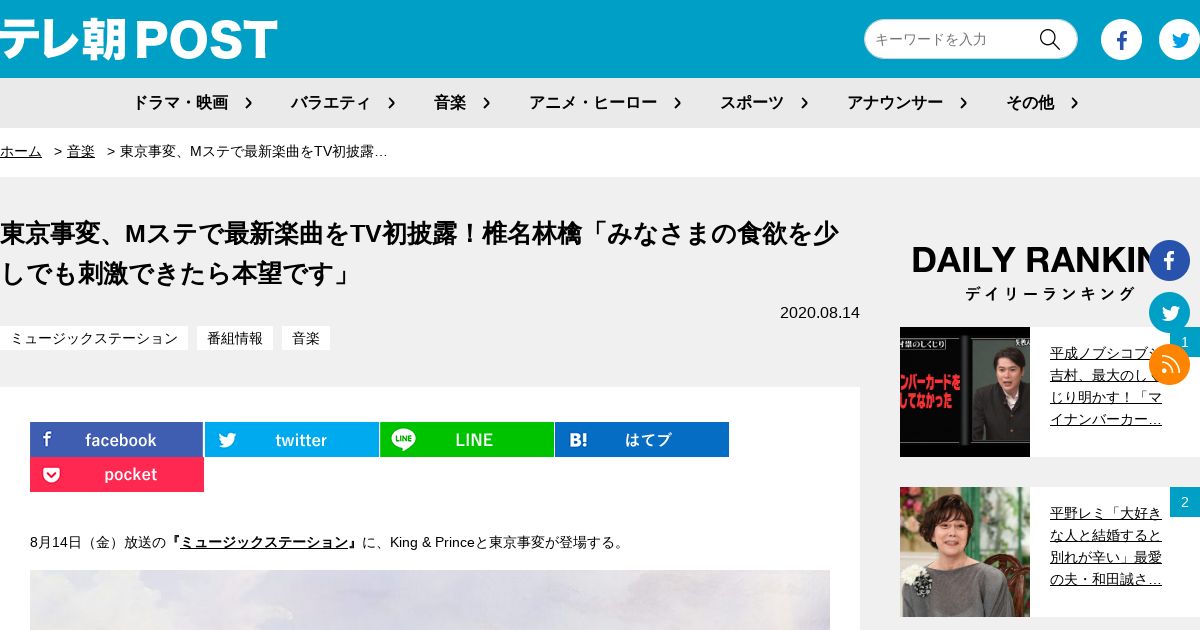
Task: Click the floating Twitter share circle
Action: click(x=1169, y=313)
